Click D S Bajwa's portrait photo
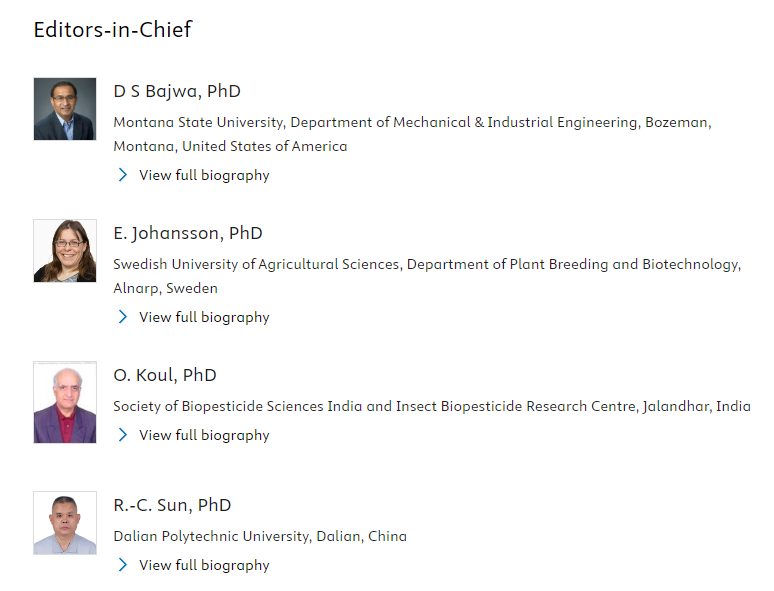The image size is (774, 591). pyautogui.click(x=65, y=109)
